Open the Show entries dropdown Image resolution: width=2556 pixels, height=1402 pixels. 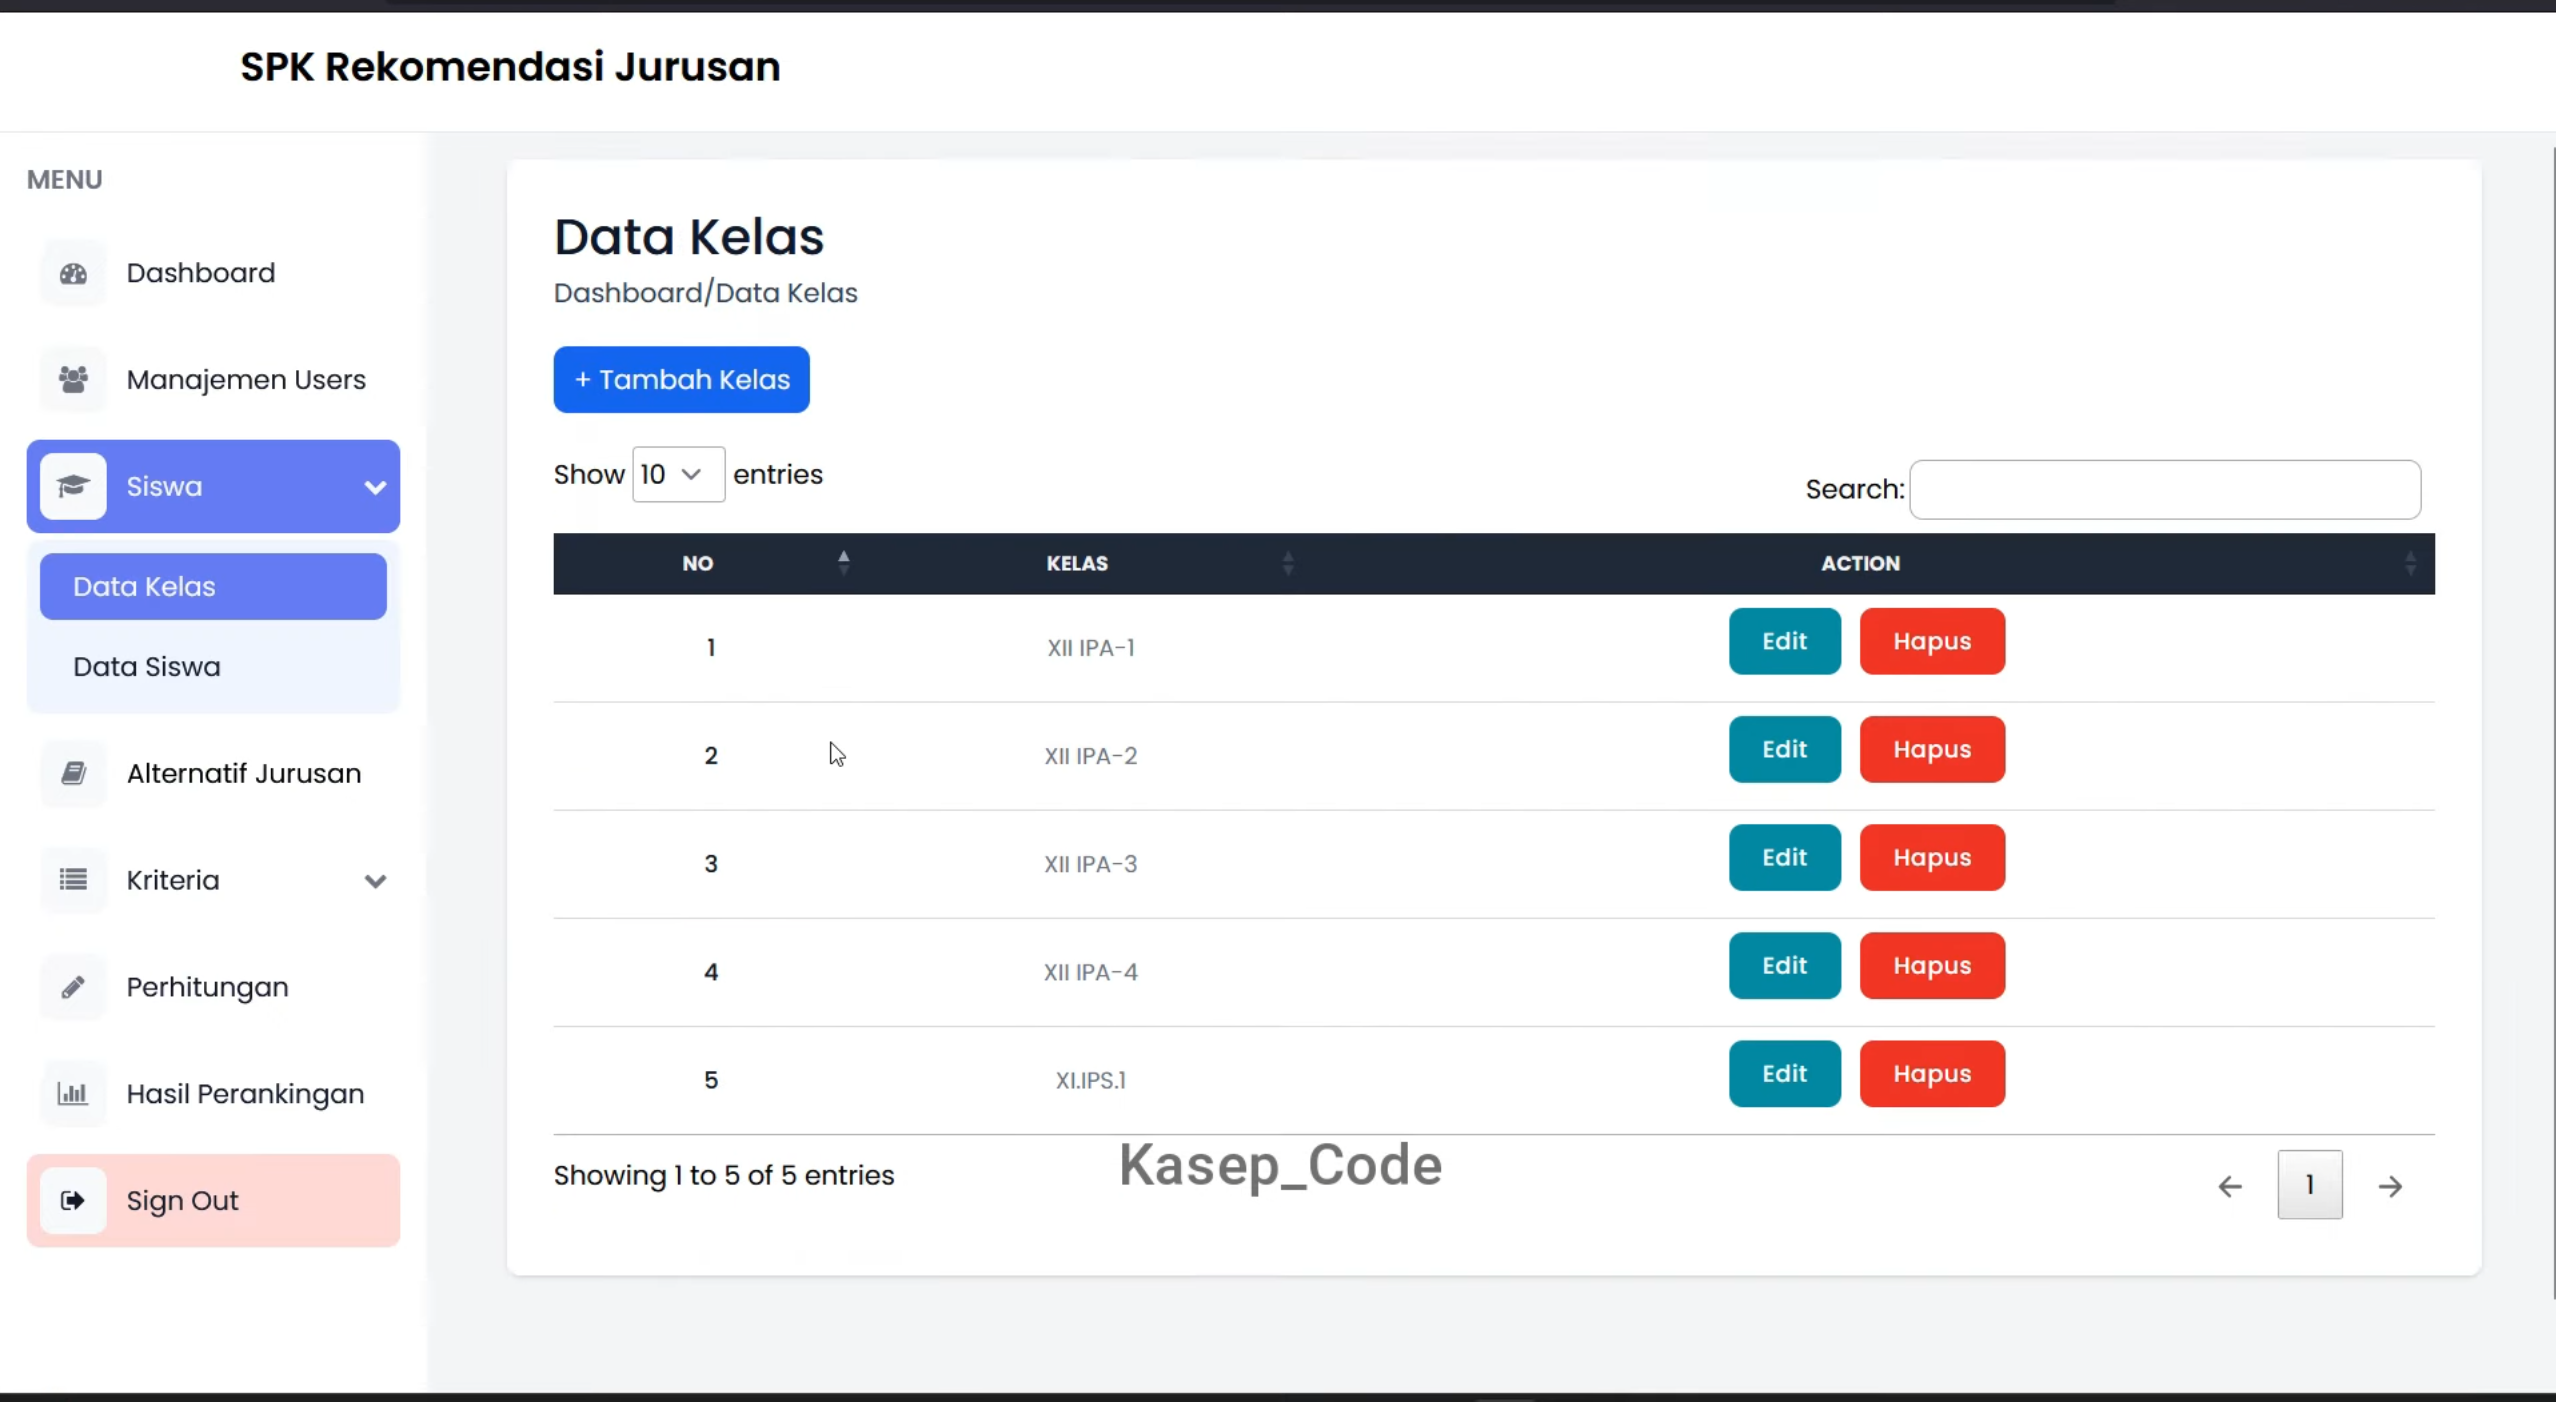click(678, 474)
